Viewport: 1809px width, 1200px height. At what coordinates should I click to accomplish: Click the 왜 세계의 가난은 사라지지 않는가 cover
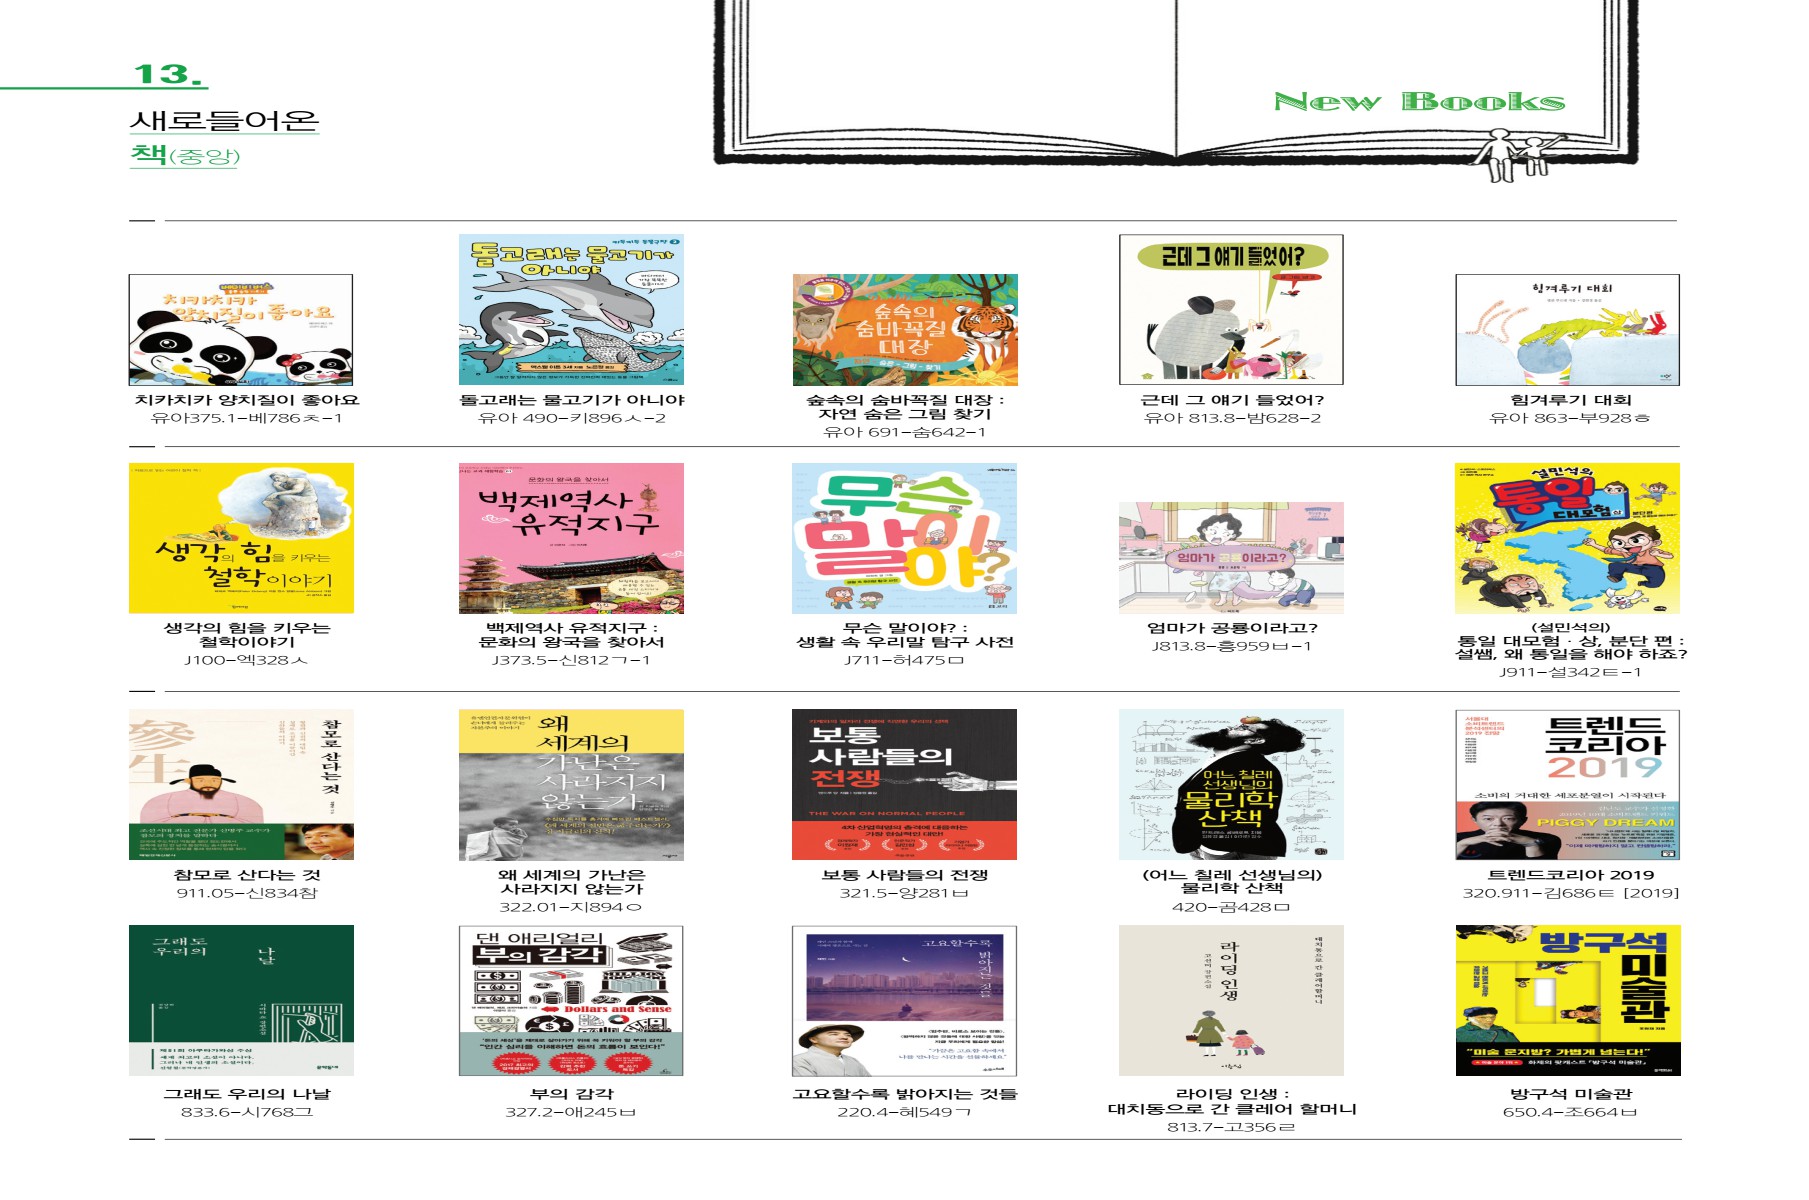pyautogui.click(x=571, y=785)
